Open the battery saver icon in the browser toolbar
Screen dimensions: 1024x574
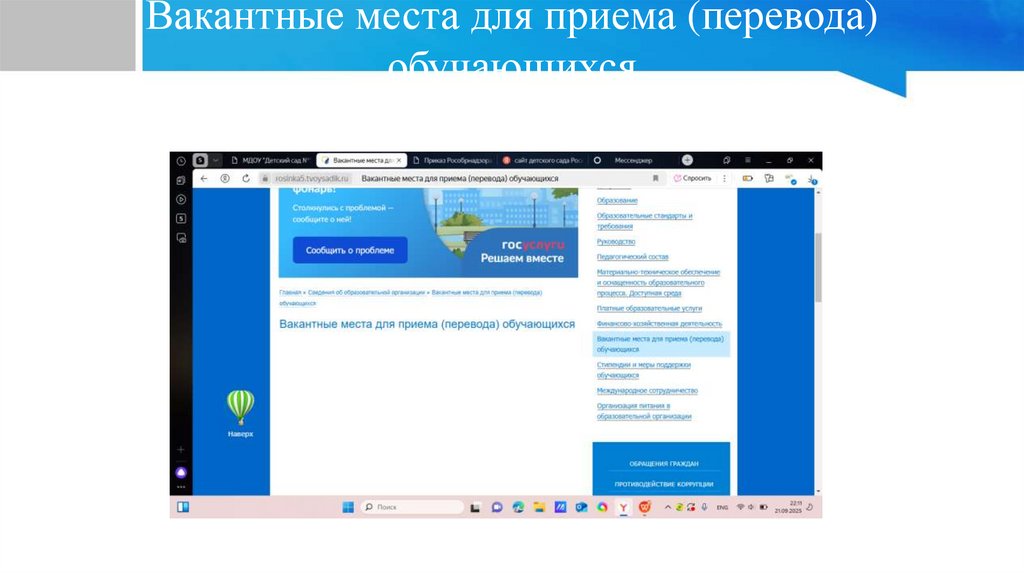tap(747, 178)
